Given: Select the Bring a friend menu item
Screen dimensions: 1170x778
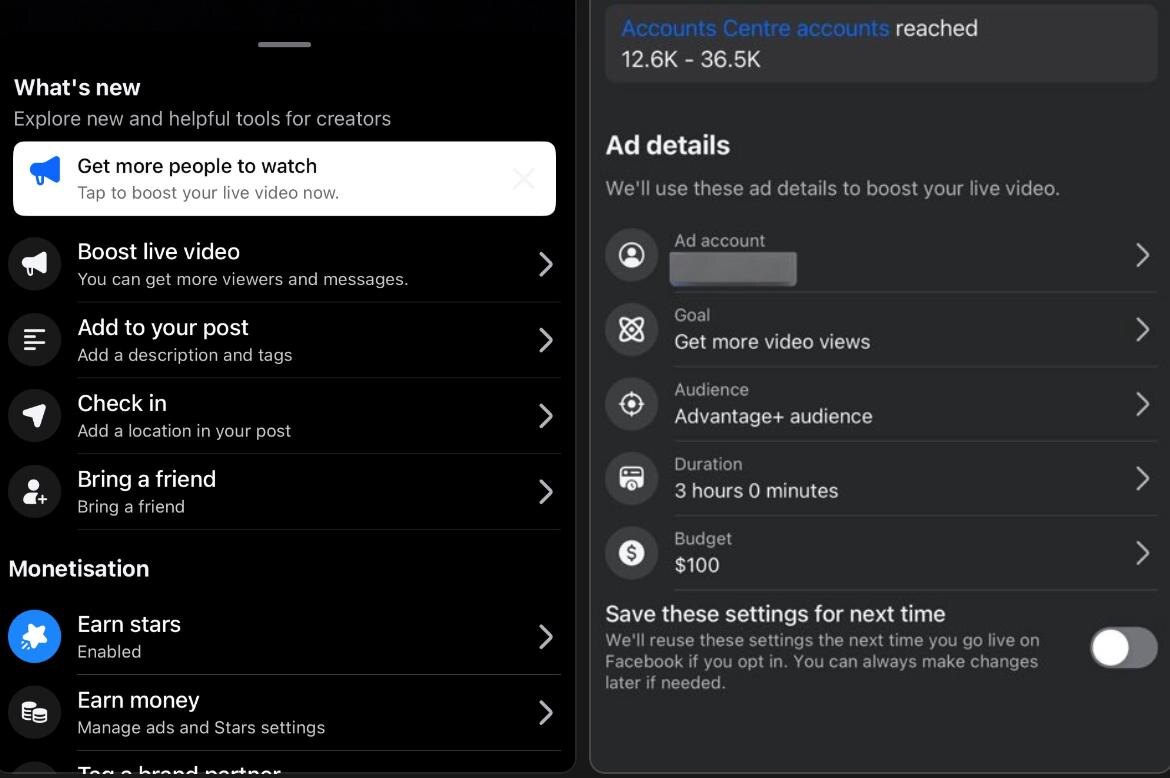Looking at the screenshot, I should point(284,492).
